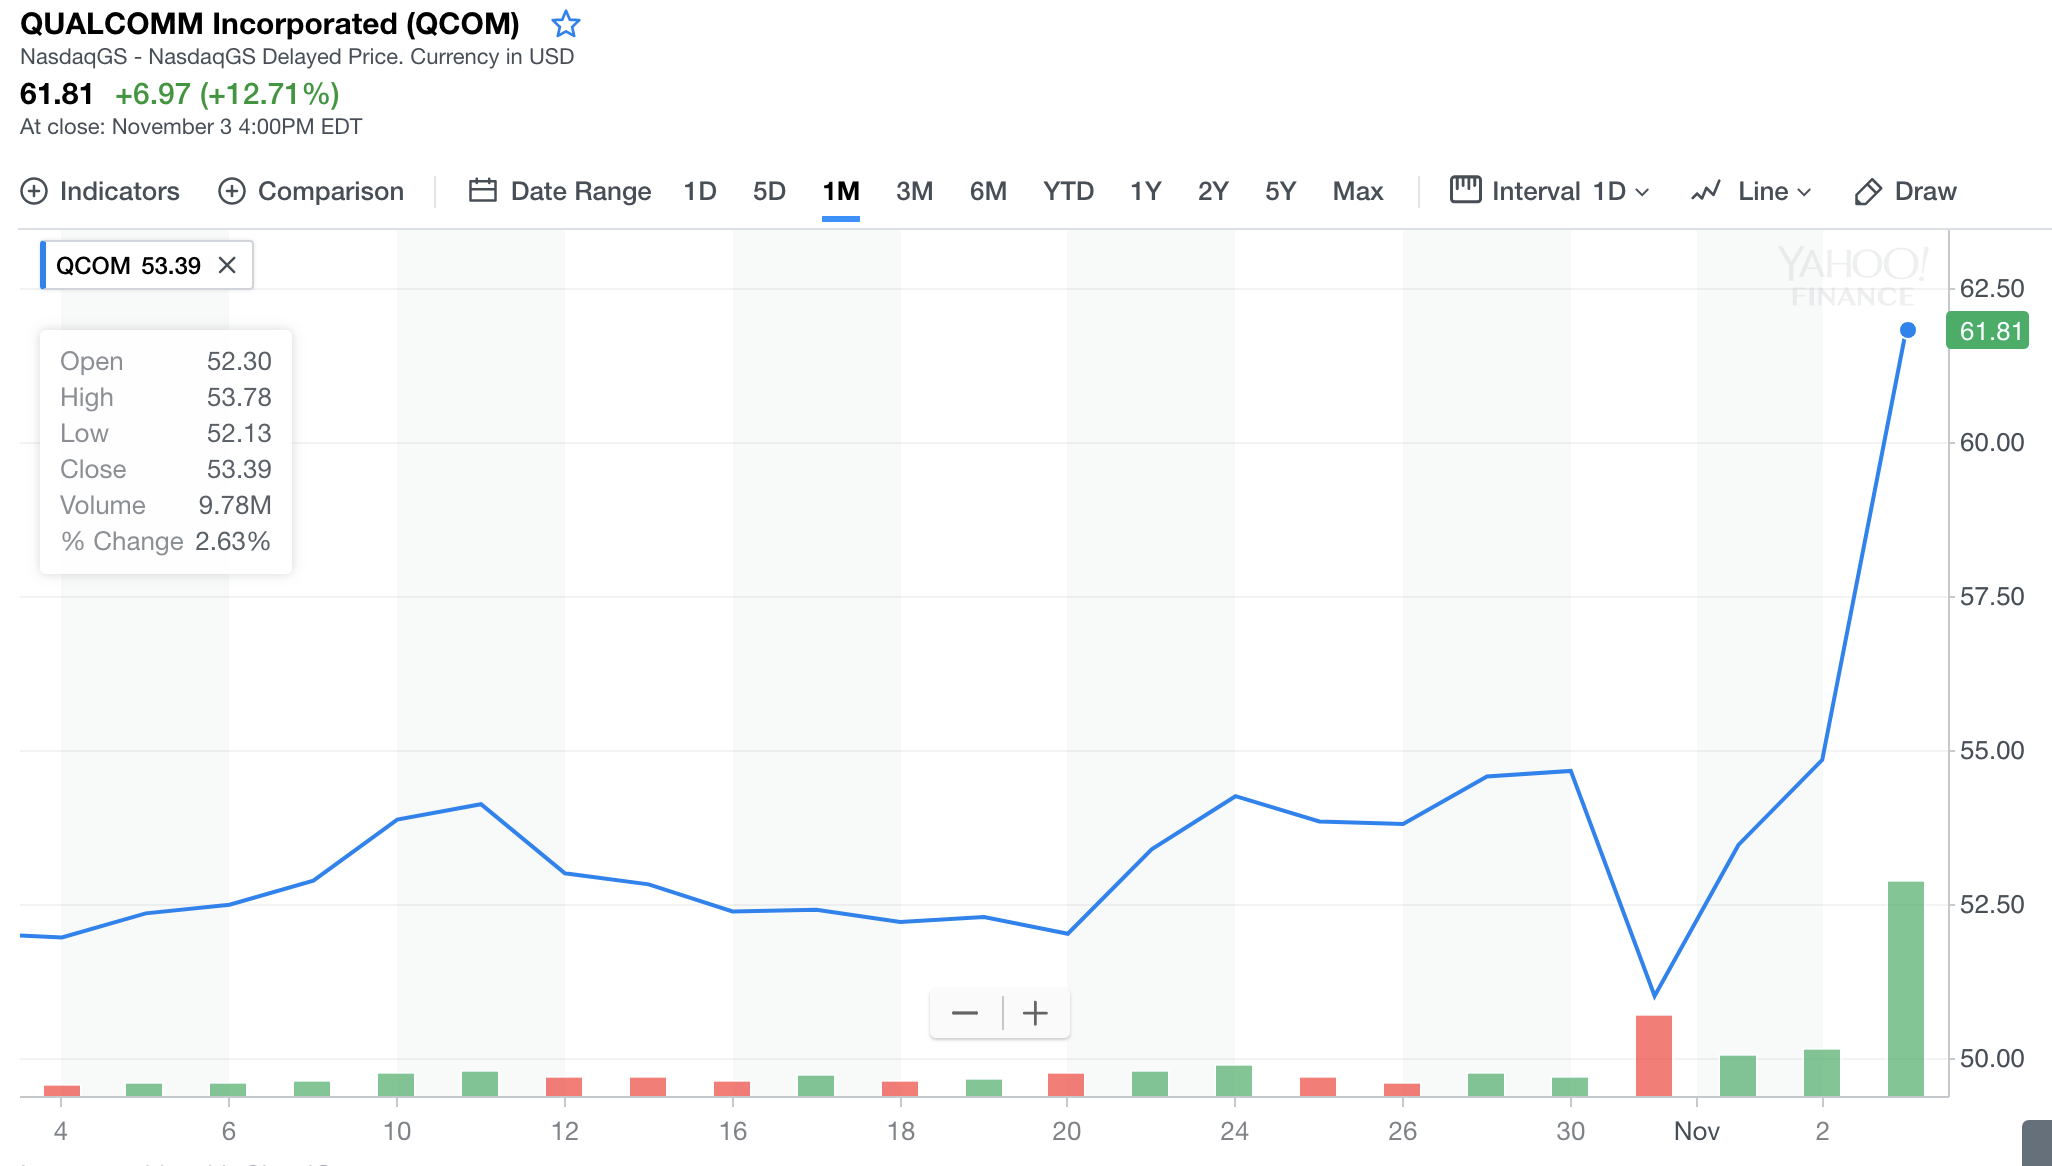Click the 30 date axis label
Viewport: 2052px width, 1166px height.
pyautogui.click(x=1570, y=1131)
